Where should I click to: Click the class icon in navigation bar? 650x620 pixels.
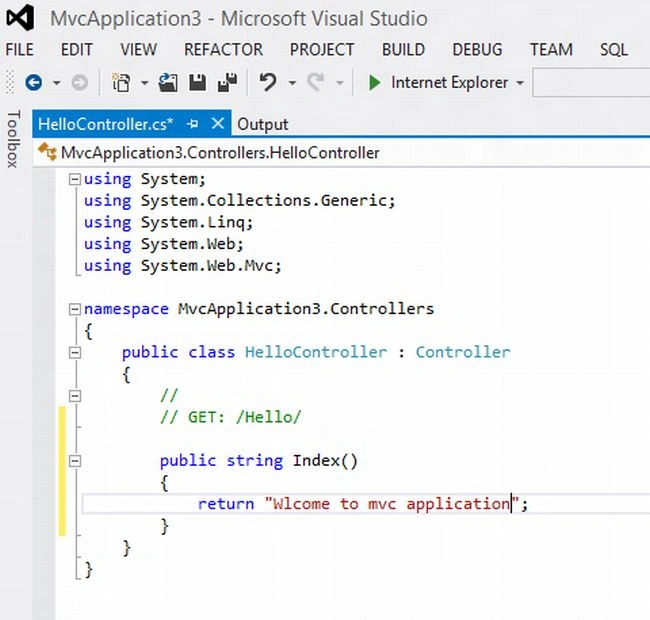coord(47,152)
